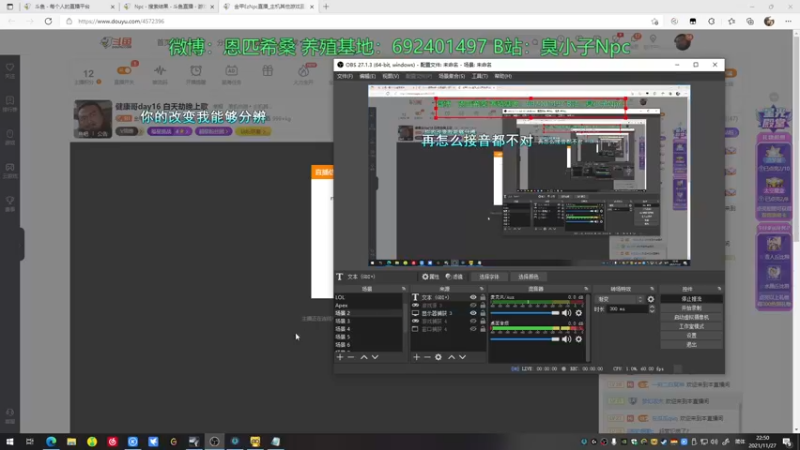
Task: Click the desktop audio volume slider in the mixer
Action: tap(525, 339)
